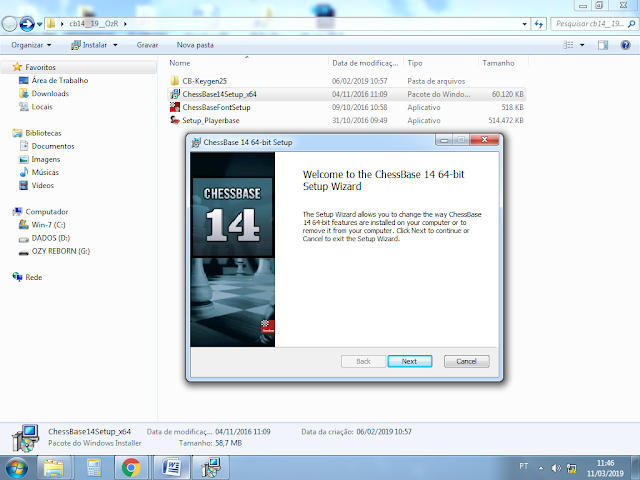Image resolution: width=640 pixels, height=480 pixels.
Task: Select the CB-Keygen25 folder
Action: (x=204, y=81)
